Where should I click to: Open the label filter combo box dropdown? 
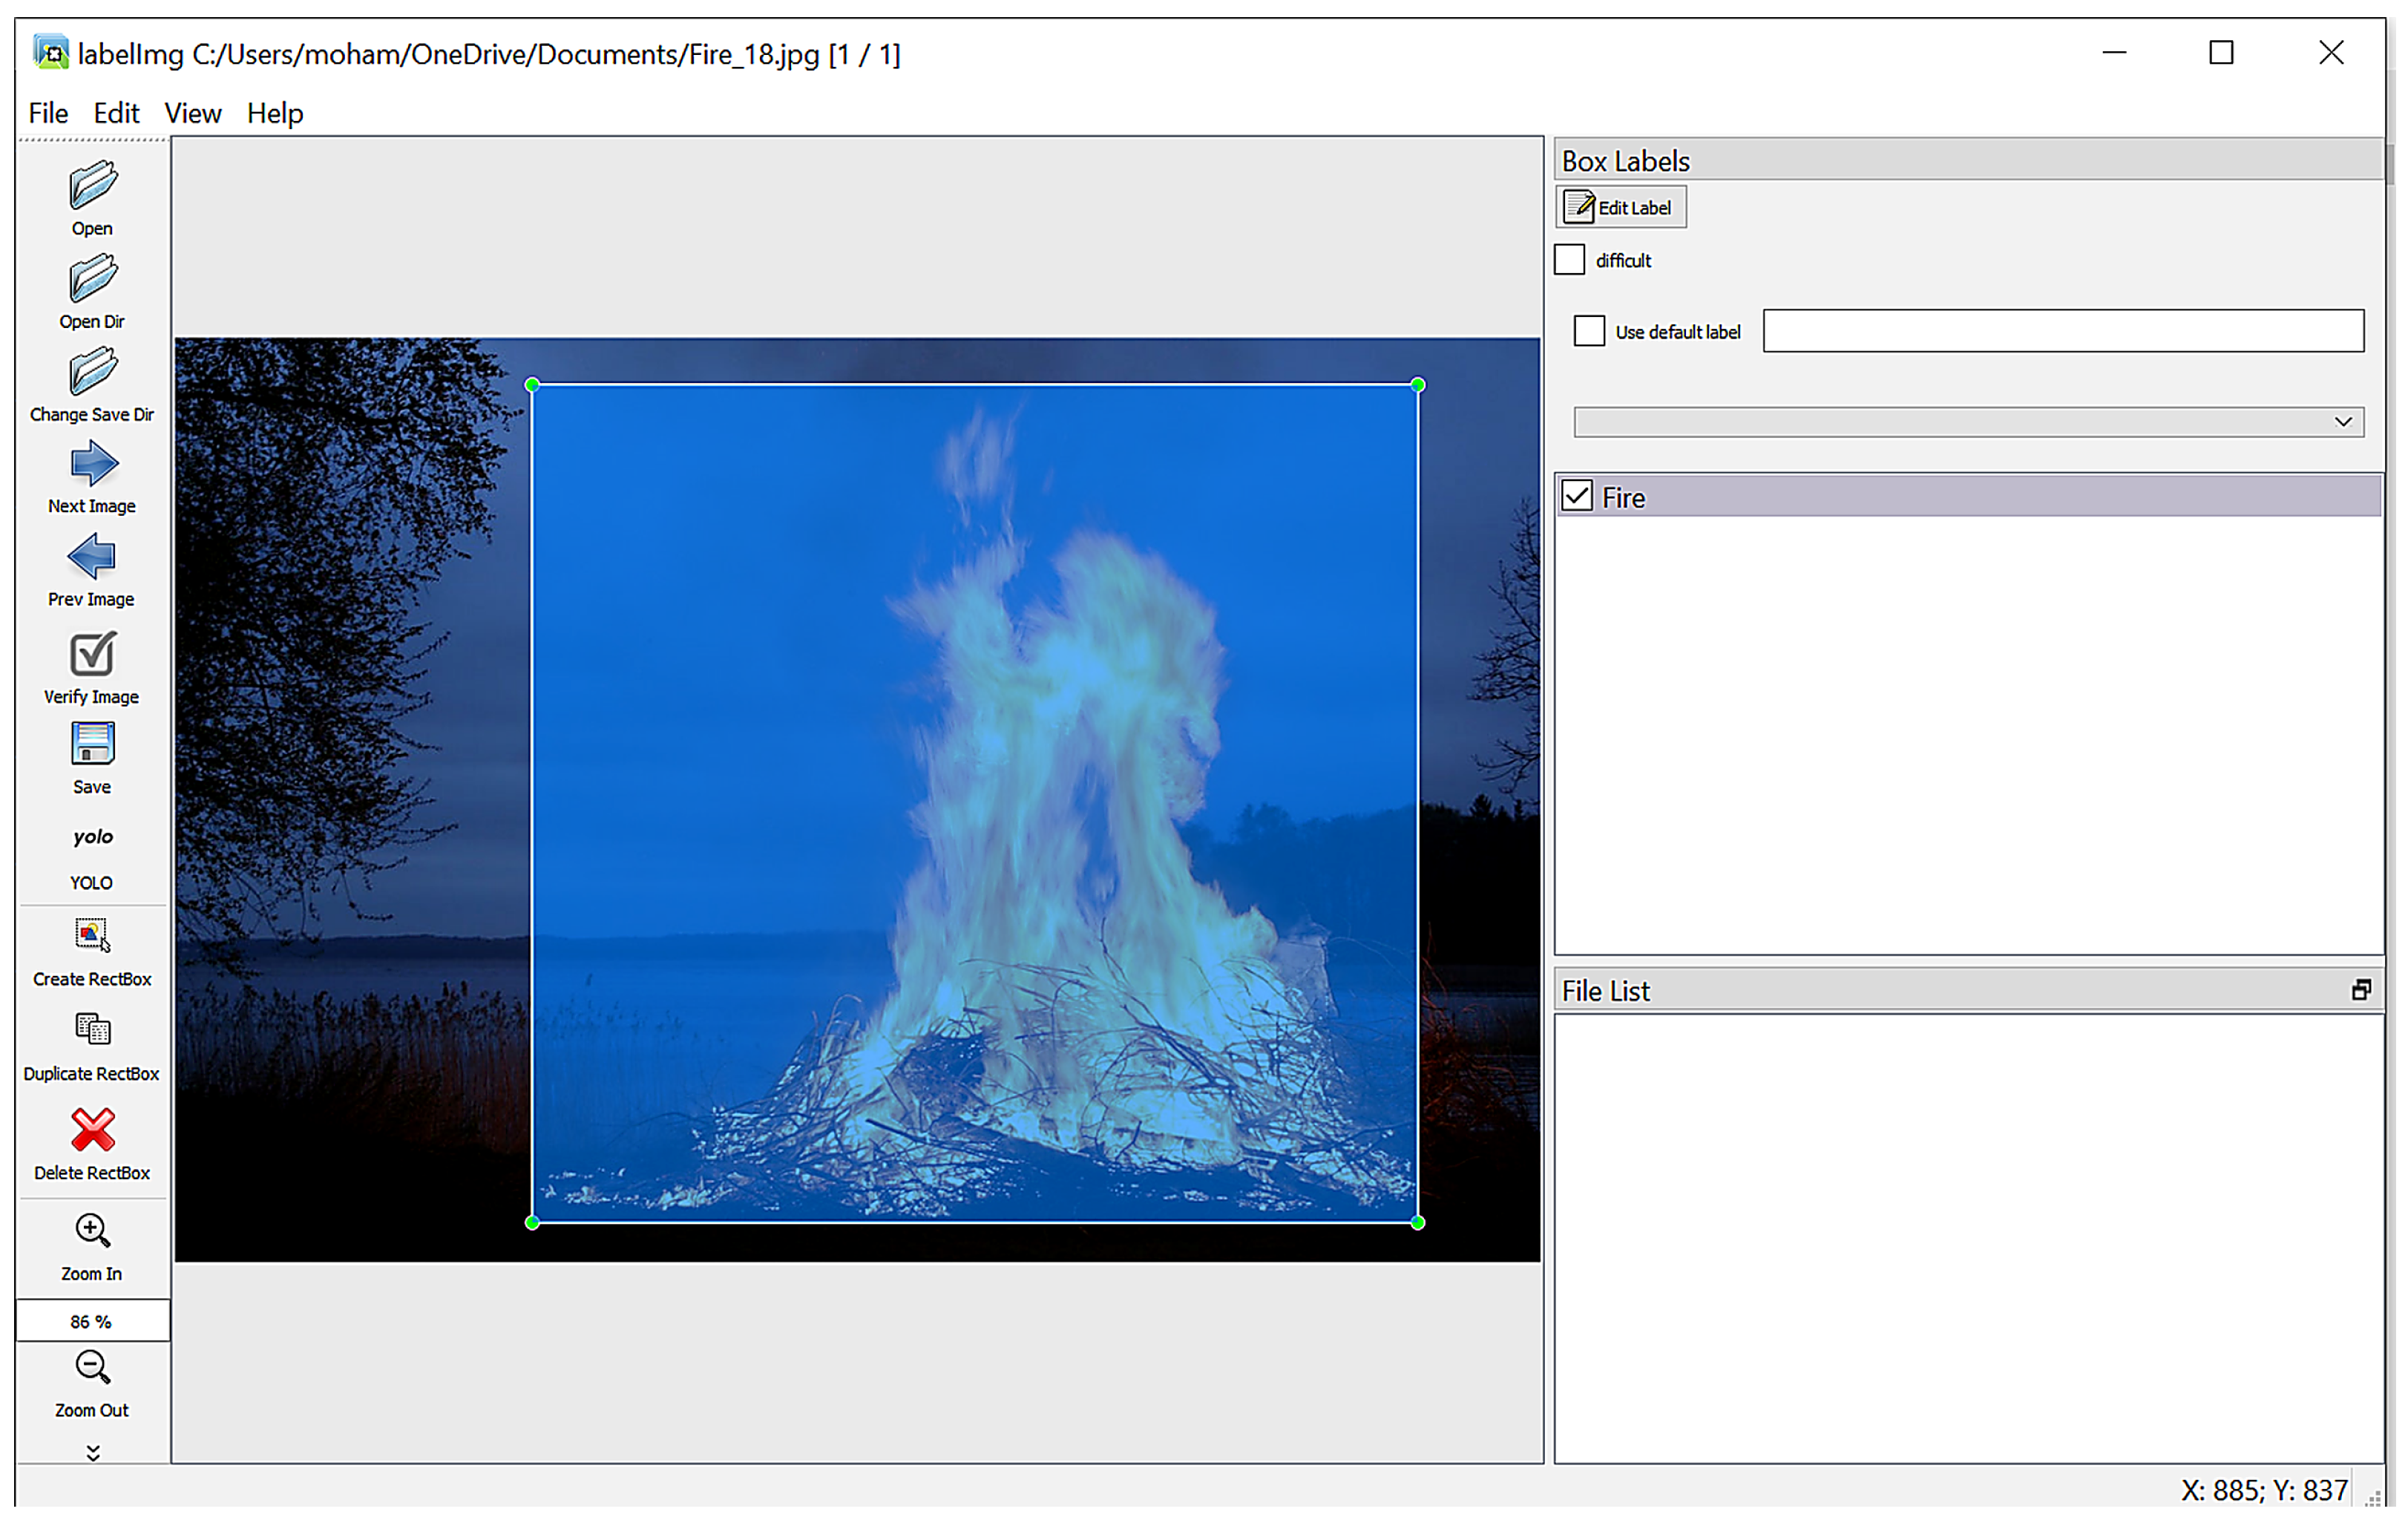(x=2342, y=422)
